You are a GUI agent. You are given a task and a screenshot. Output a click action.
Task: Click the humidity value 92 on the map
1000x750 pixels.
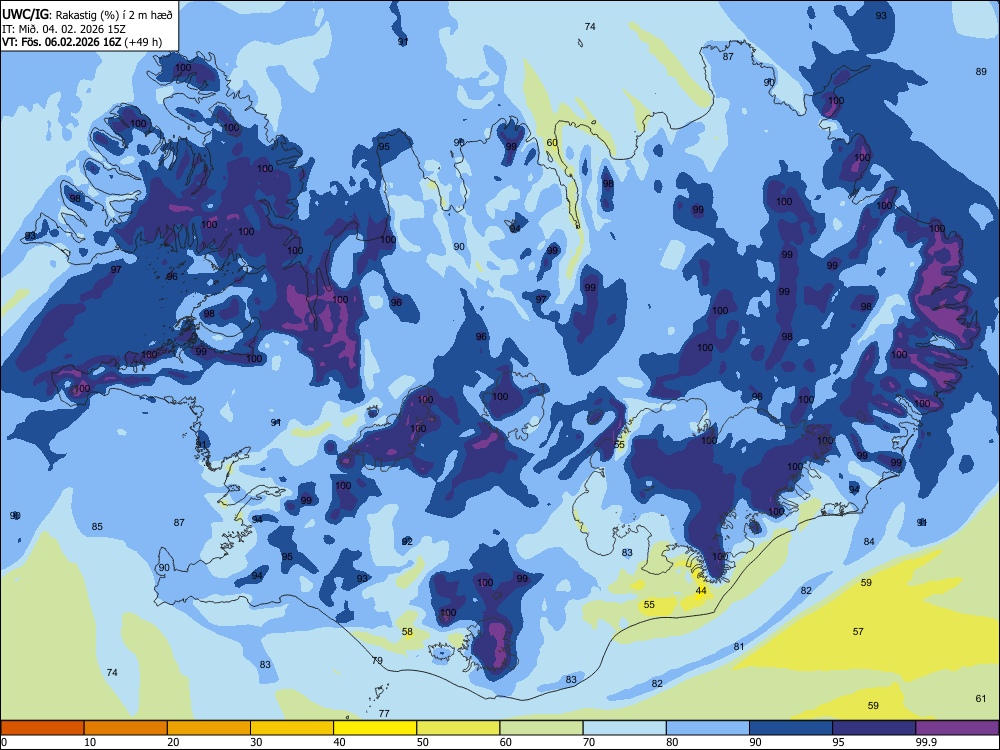(x=407, y=541)
